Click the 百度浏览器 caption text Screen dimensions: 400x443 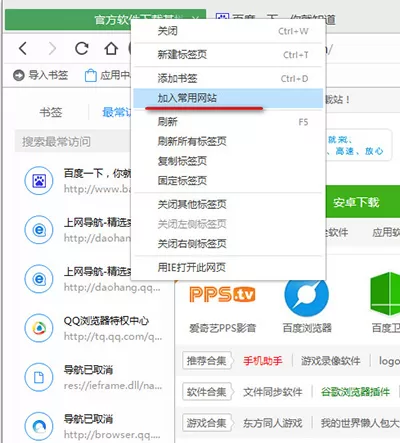(307, 328)
